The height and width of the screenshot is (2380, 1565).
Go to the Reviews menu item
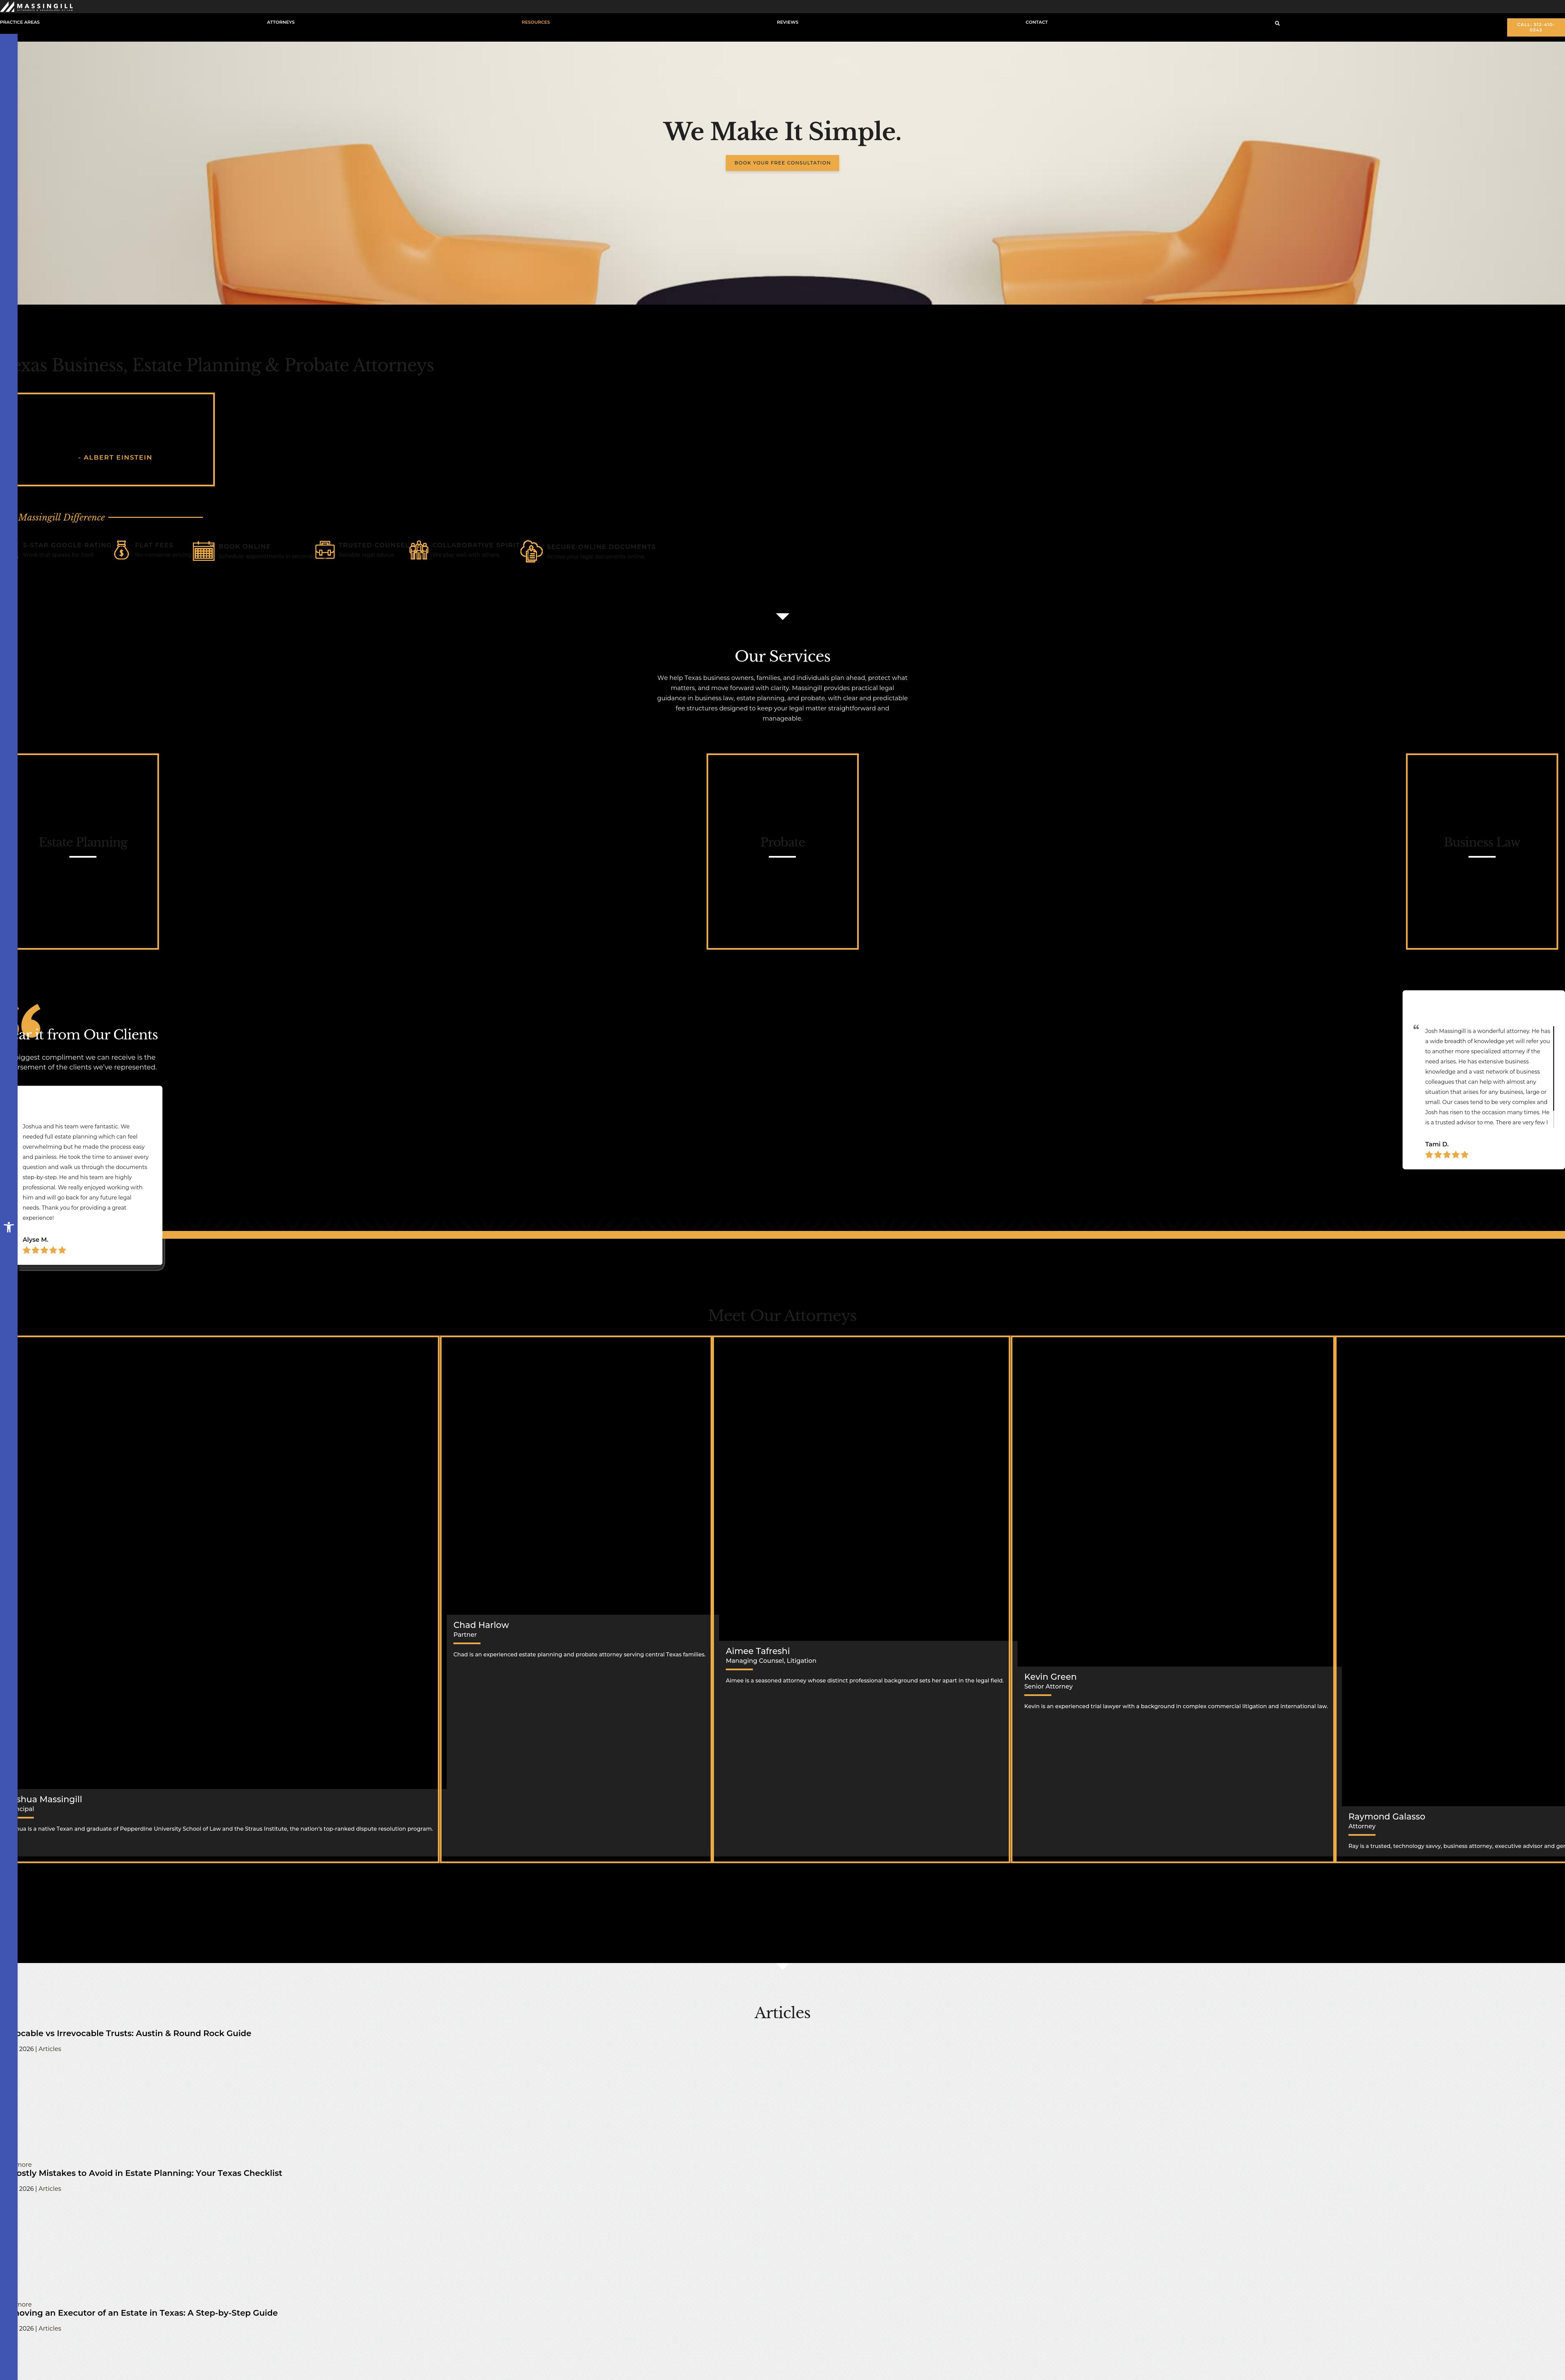[x=788, y=22]
